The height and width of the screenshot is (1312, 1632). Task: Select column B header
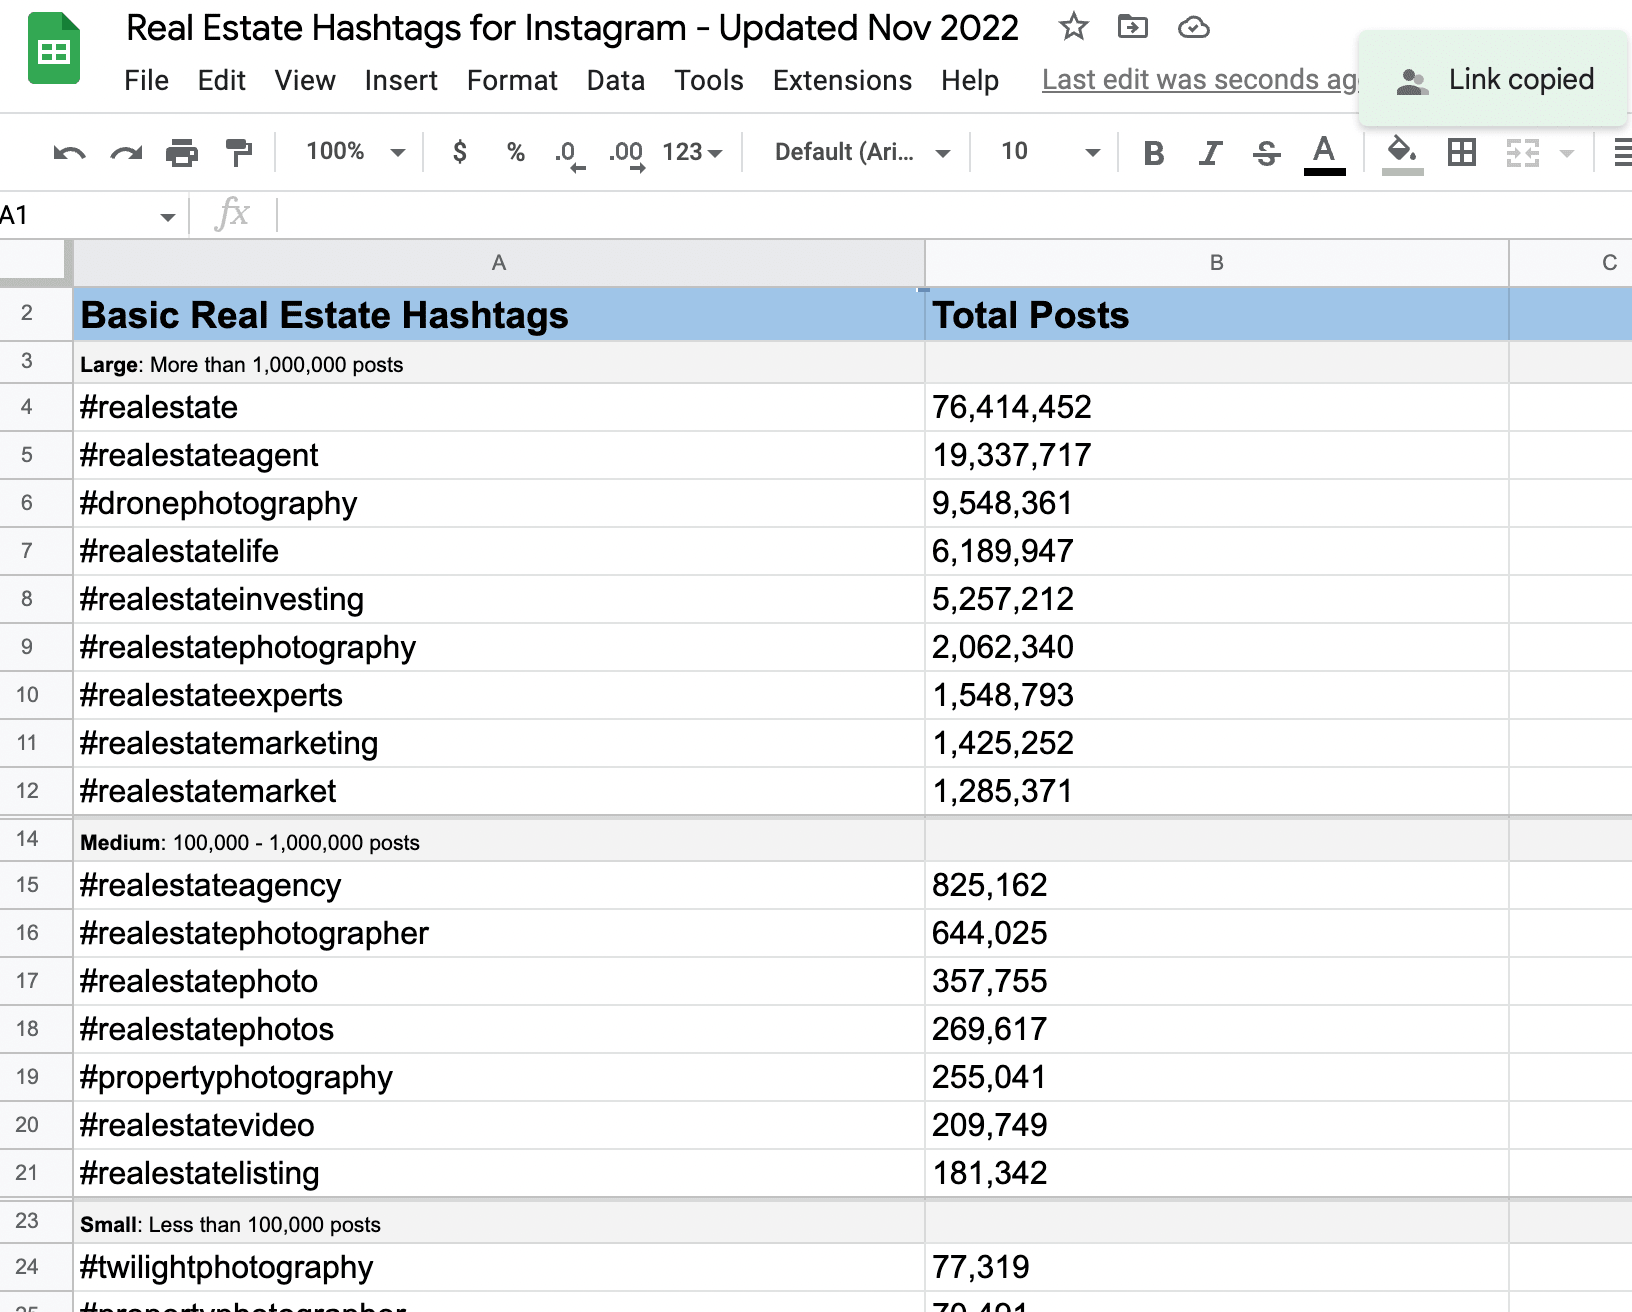[x=1216, y=263]
